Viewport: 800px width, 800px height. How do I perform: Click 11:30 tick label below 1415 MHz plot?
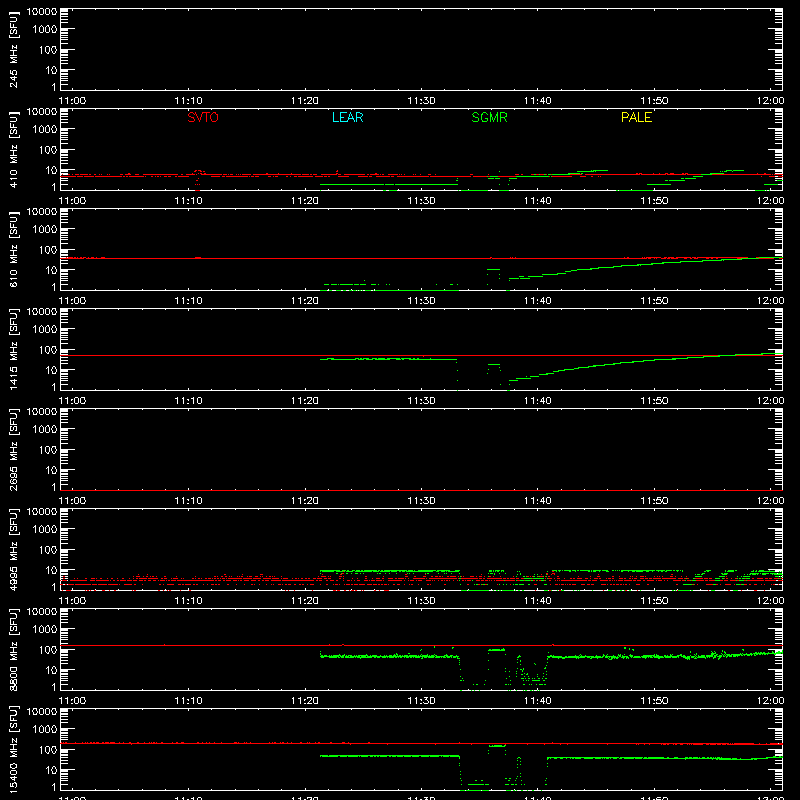click(421, 401)
